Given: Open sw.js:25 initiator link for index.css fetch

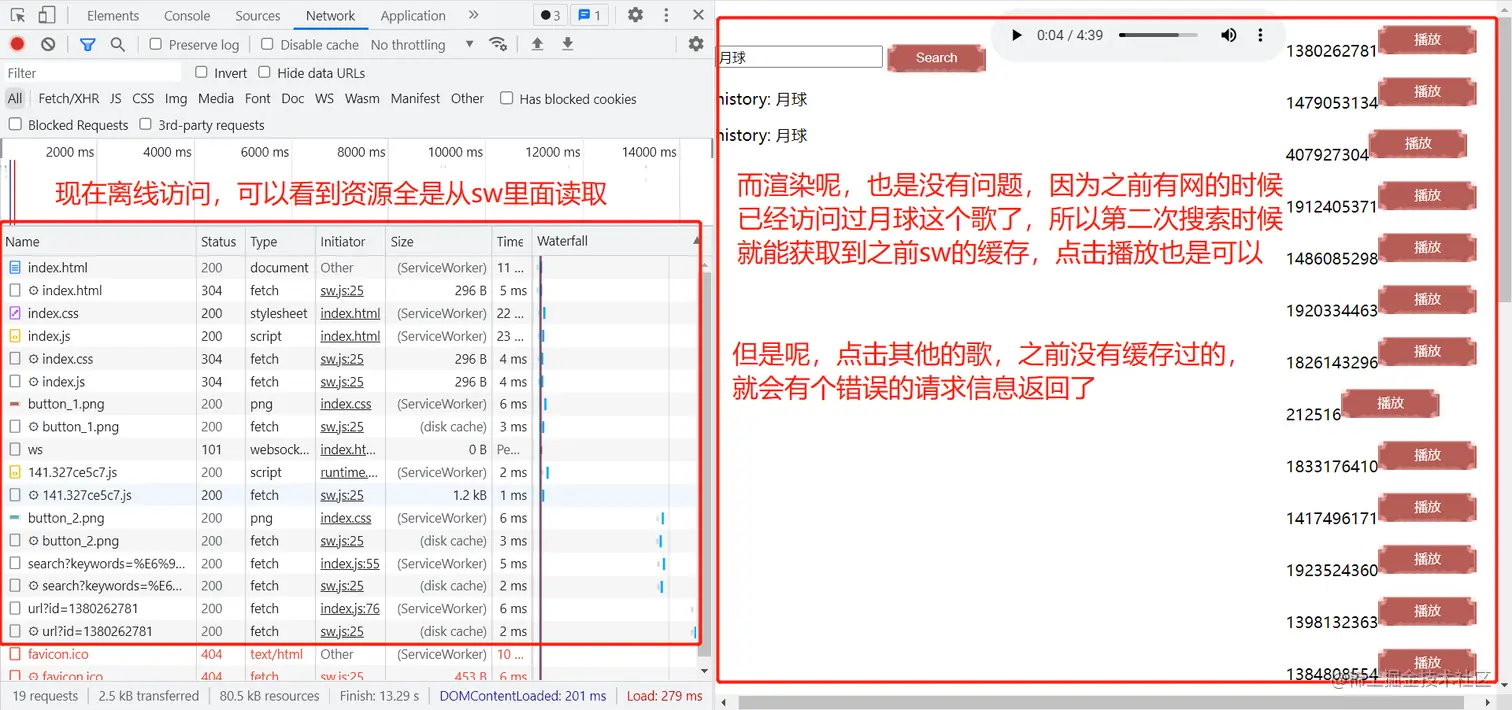Looking at the screenshot, I should [342, 359].
